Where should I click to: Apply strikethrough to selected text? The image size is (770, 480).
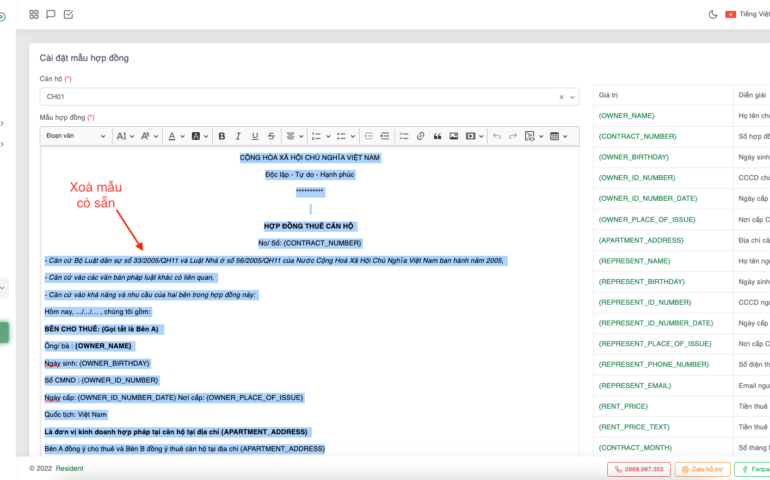(272, 136)
